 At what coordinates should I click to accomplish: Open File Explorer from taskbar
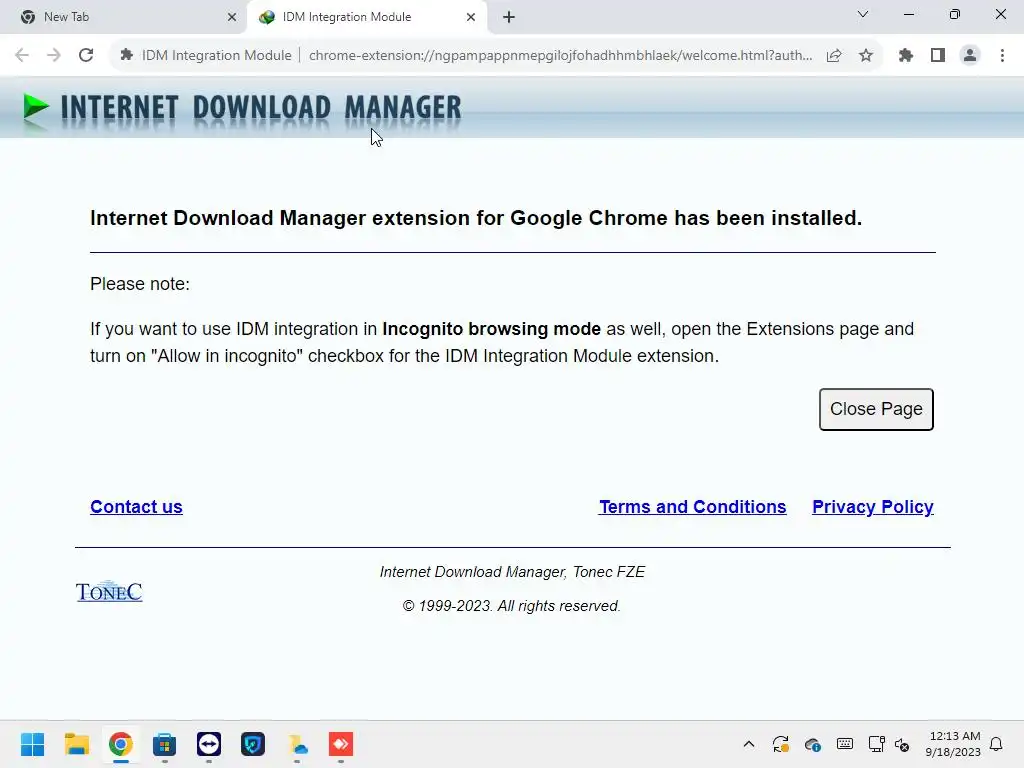[x=77, y=744]
